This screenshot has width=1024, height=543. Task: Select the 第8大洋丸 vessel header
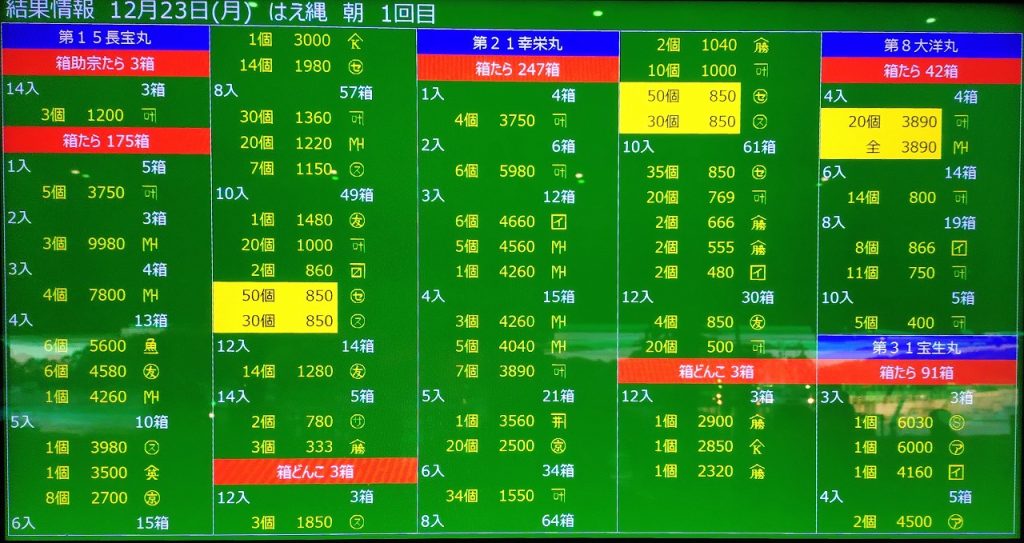(x=920, y=45)
